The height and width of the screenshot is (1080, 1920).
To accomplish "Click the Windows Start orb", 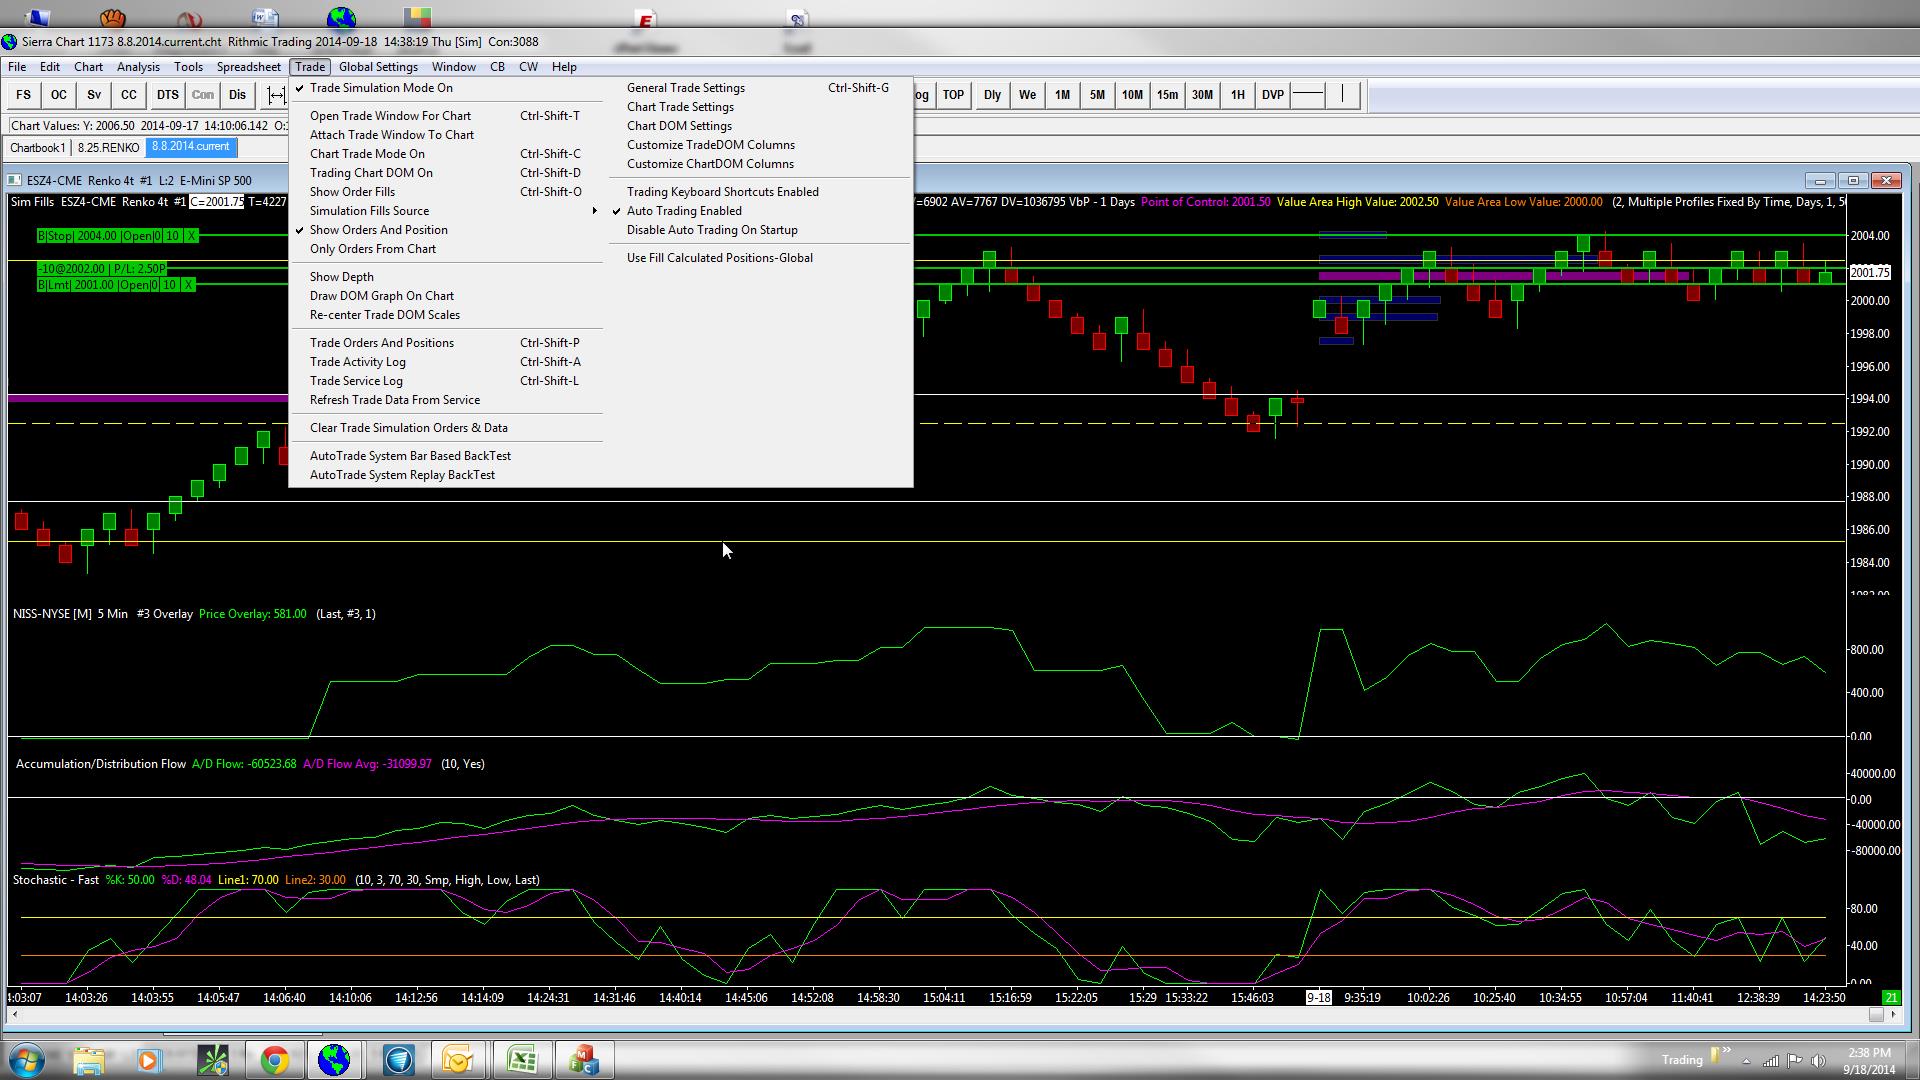I will (26, 1059).
